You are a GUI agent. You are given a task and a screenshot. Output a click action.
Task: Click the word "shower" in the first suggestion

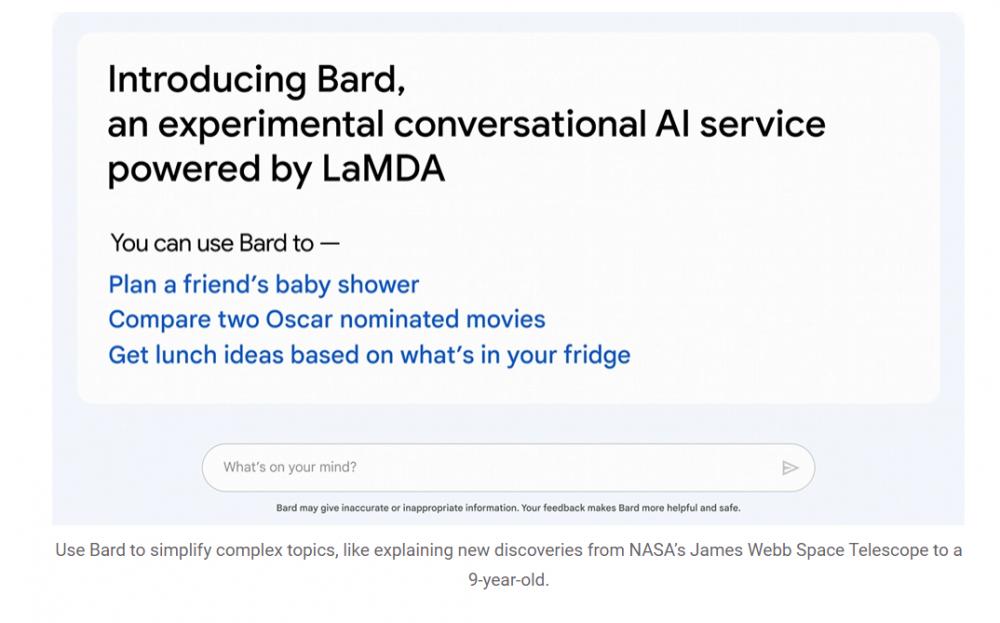click(378, 284)
